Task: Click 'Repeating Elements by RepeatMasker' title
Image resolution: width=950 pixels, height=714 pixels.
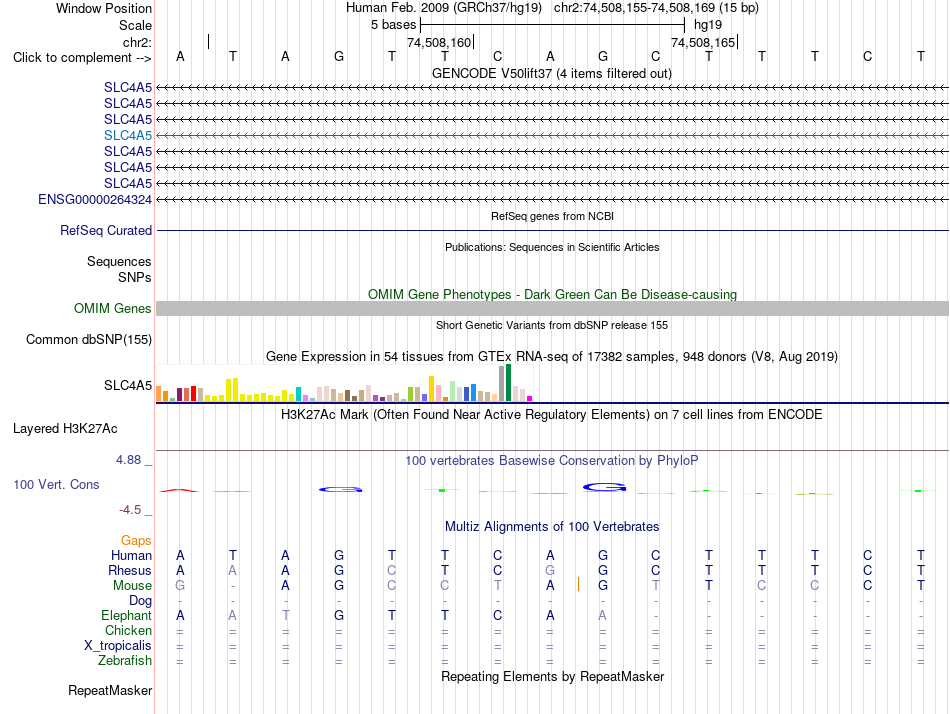Action: click(552, 676)
